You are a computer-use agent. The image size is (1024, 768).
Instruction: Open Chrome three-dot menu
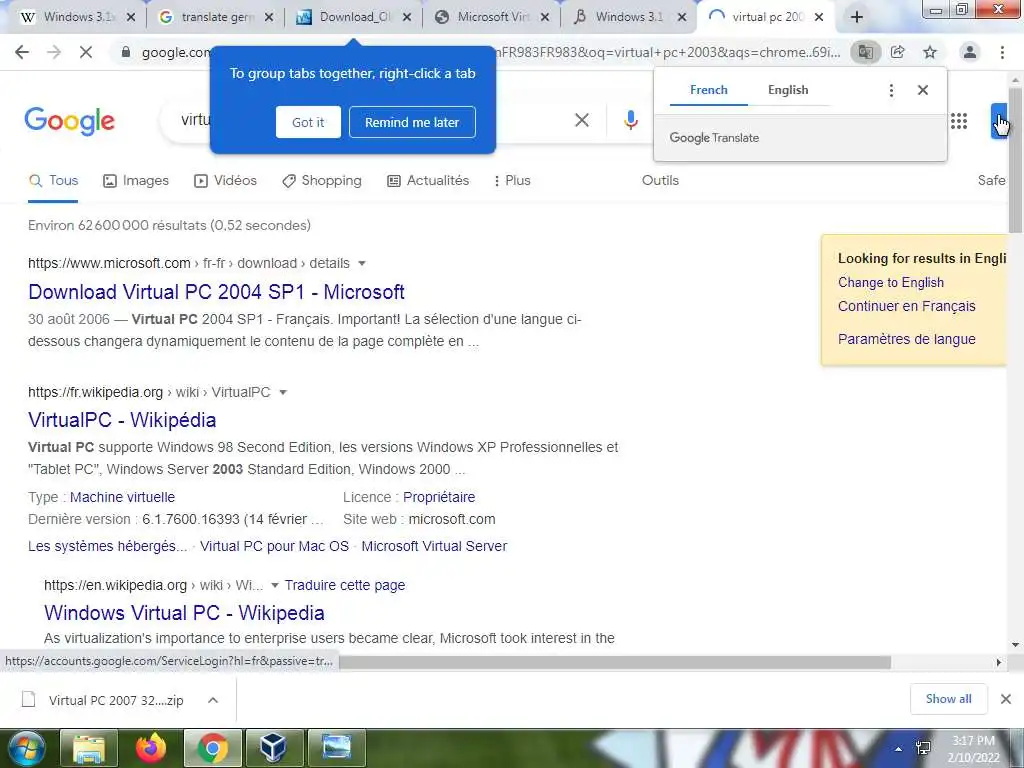(1002, 52)
